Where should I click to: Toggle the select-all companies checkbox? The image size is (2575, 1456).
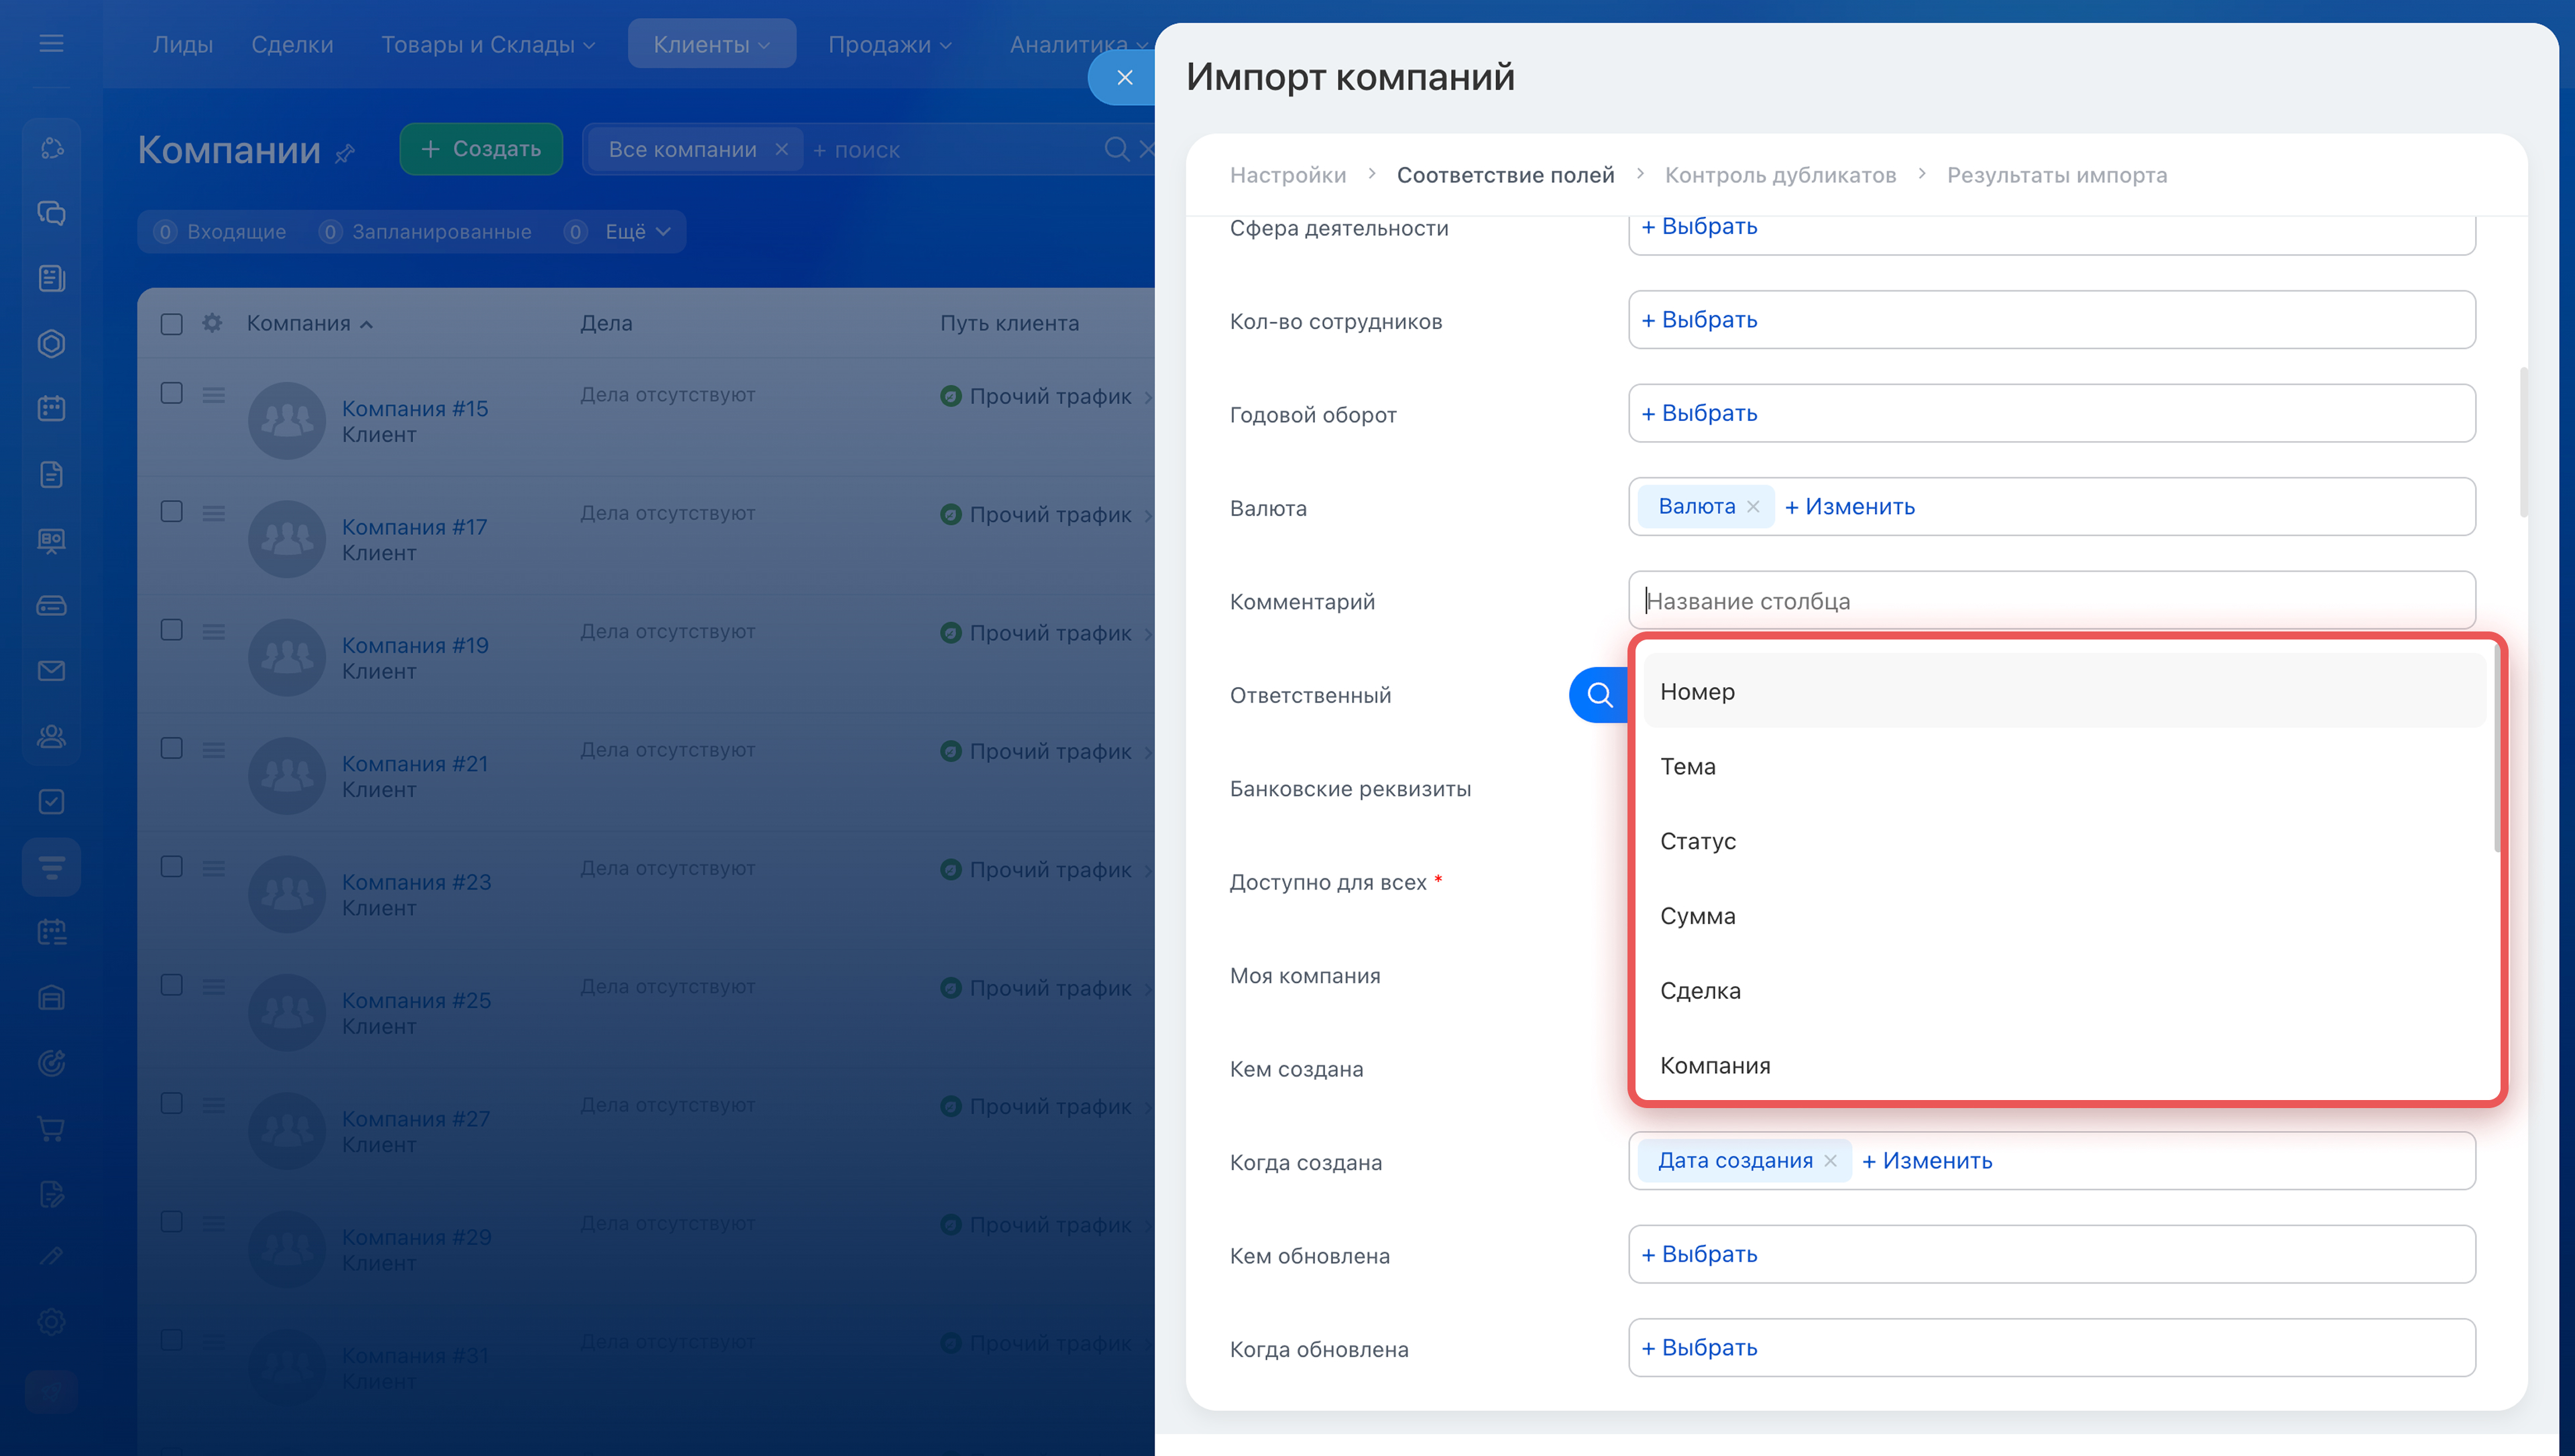[x=172, y=324]
